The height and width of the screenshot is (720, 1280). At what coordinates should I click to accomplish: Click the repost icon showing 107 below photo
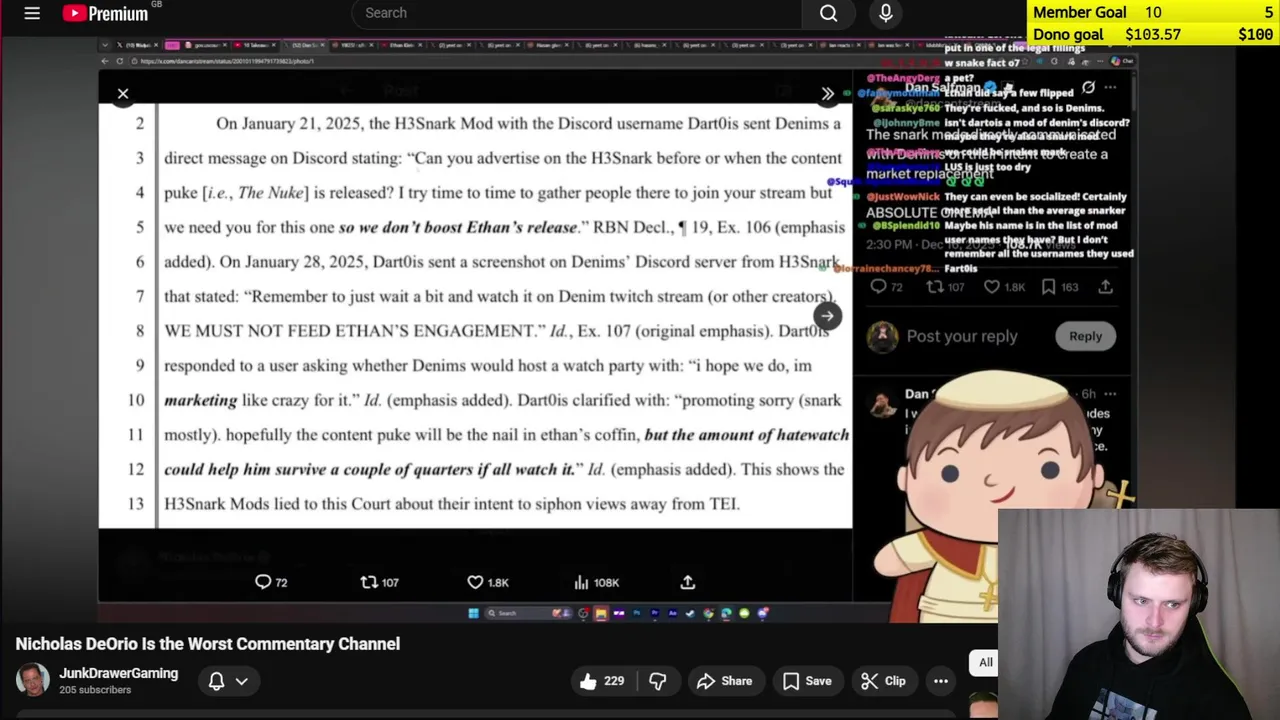369,582
